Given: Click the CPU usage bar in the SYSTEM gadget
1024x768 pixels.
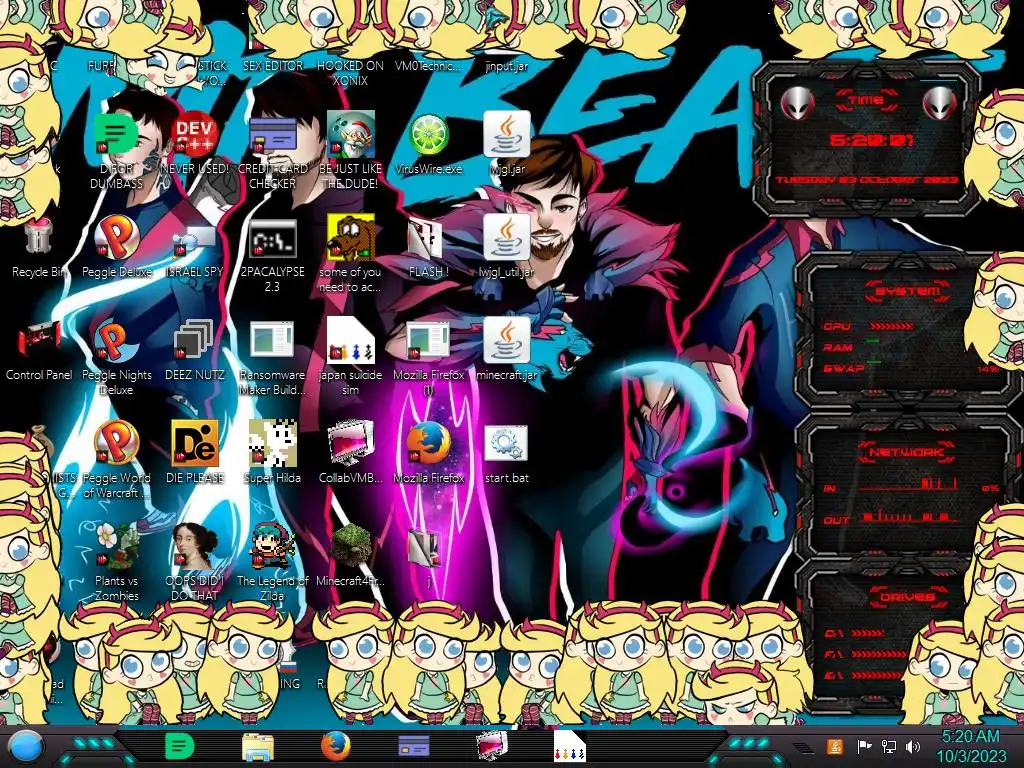Looking at the screenshot, I should [x=891, y=326].
